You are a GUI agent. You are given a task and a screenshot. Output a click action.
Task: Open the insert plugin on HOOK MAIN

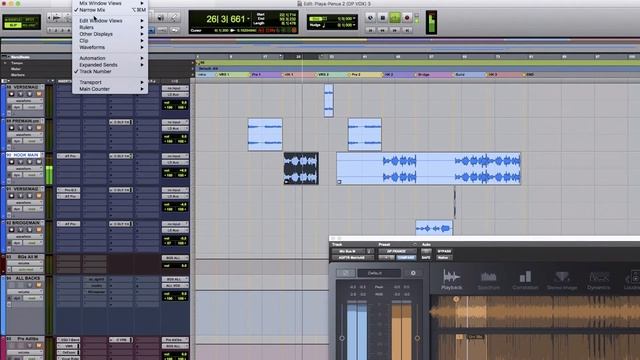pos(69,156)
